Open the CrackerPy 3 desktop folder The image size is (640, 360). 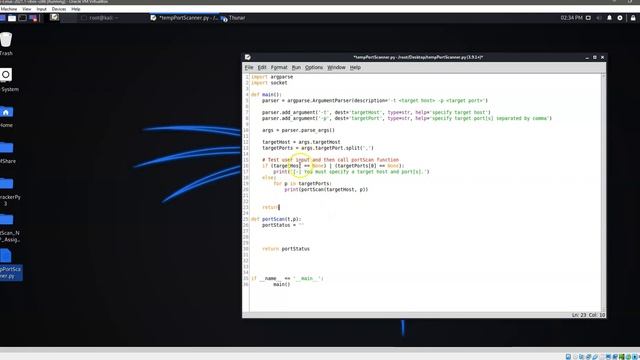tap(6, 183)
